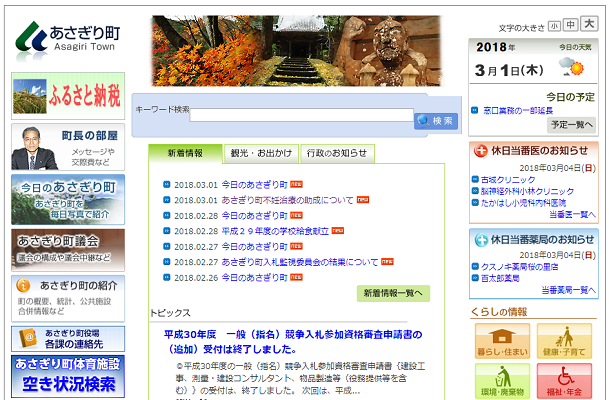Open 2018.02.26 今日のあさぎり町 news link
The image size is (609, 400).
pyautogui.click(x=254, y=278)
